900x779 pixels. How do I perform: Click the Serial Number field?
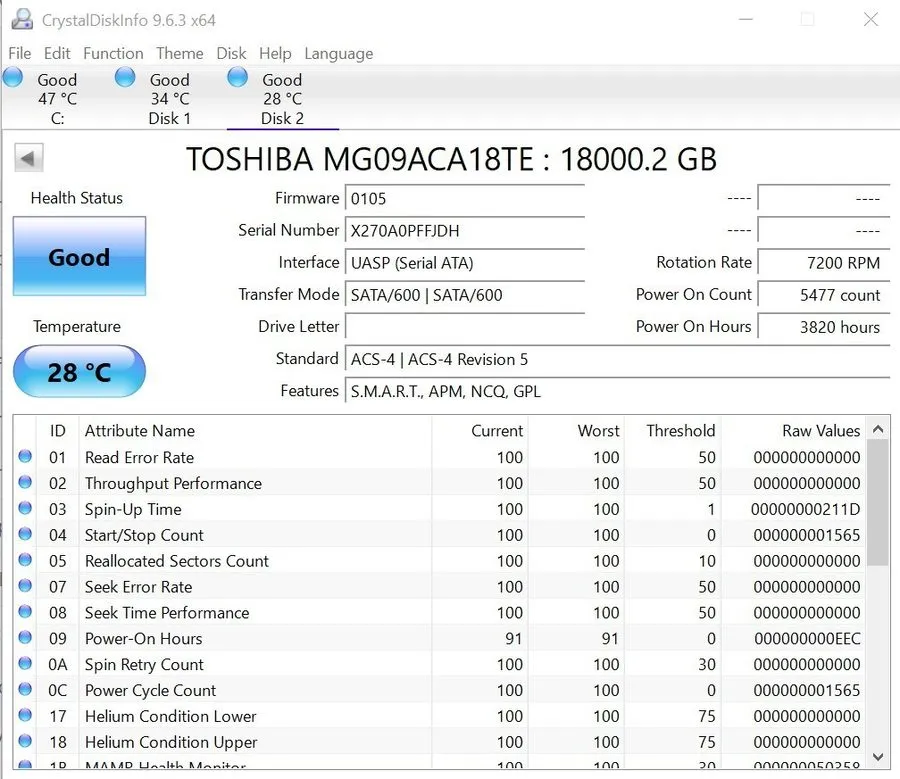tap(464, 231)
